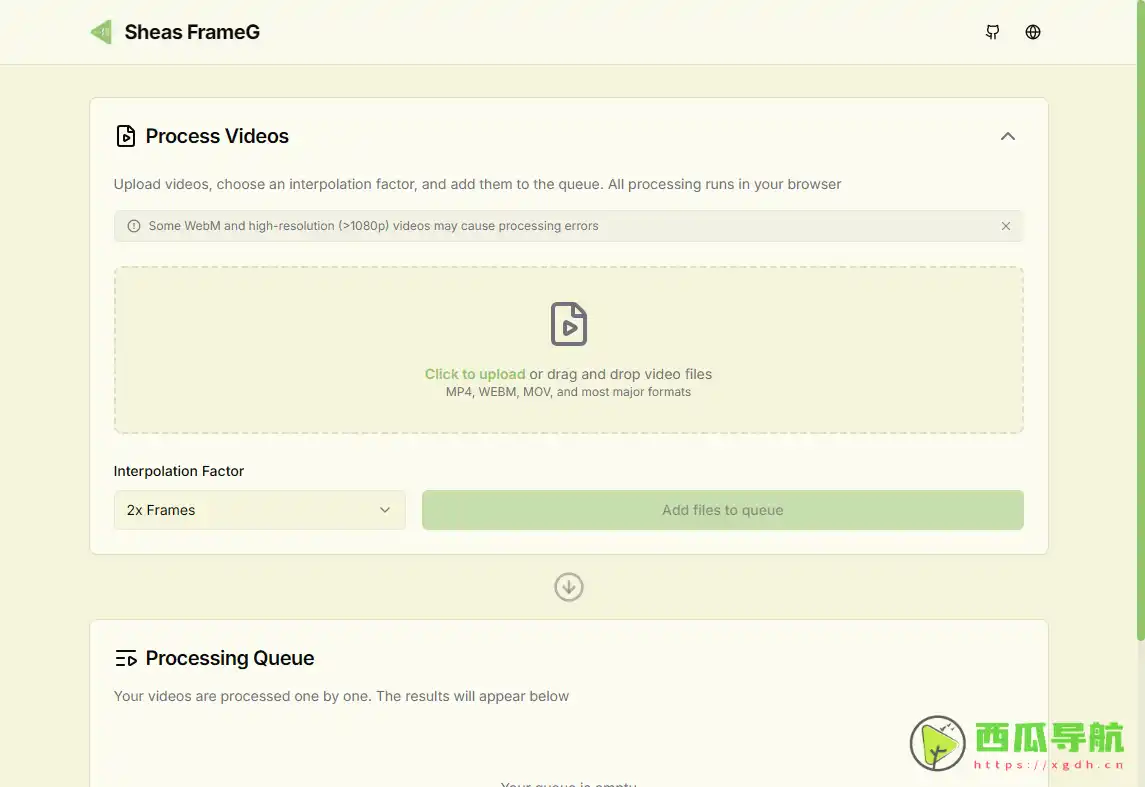
Task: Click the chevron arrow in Interpolation dropdown
Action: point(385,510)
